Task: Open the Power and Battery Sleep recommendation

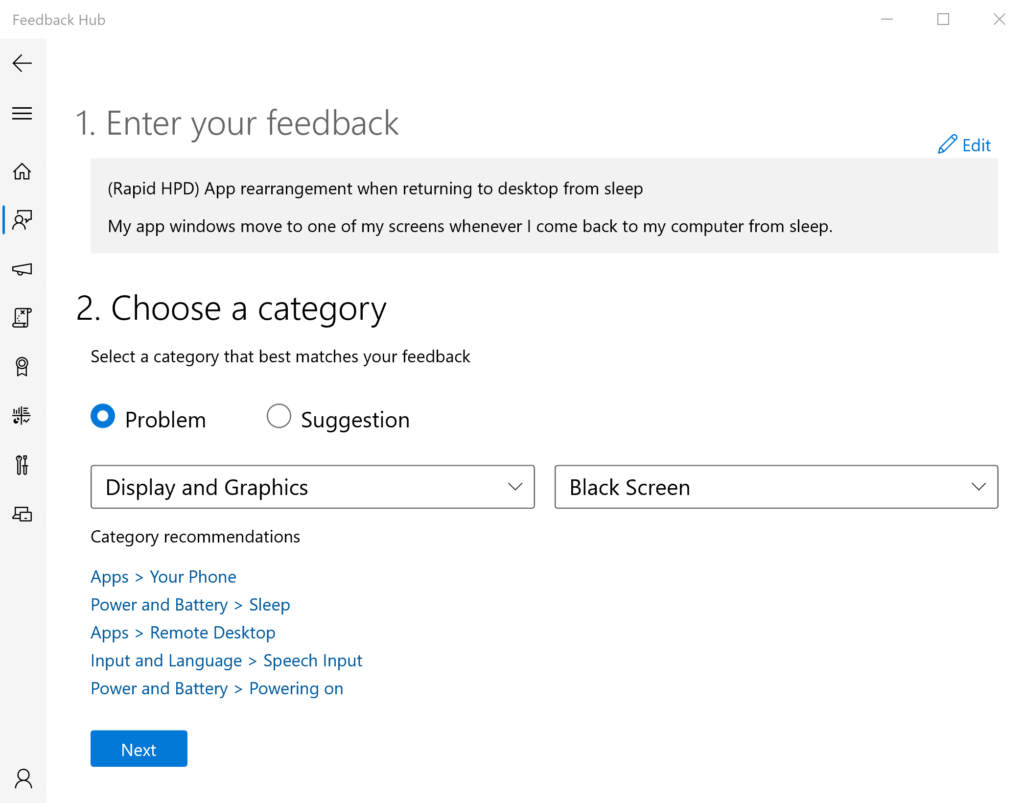Action: tap(190, 604)
